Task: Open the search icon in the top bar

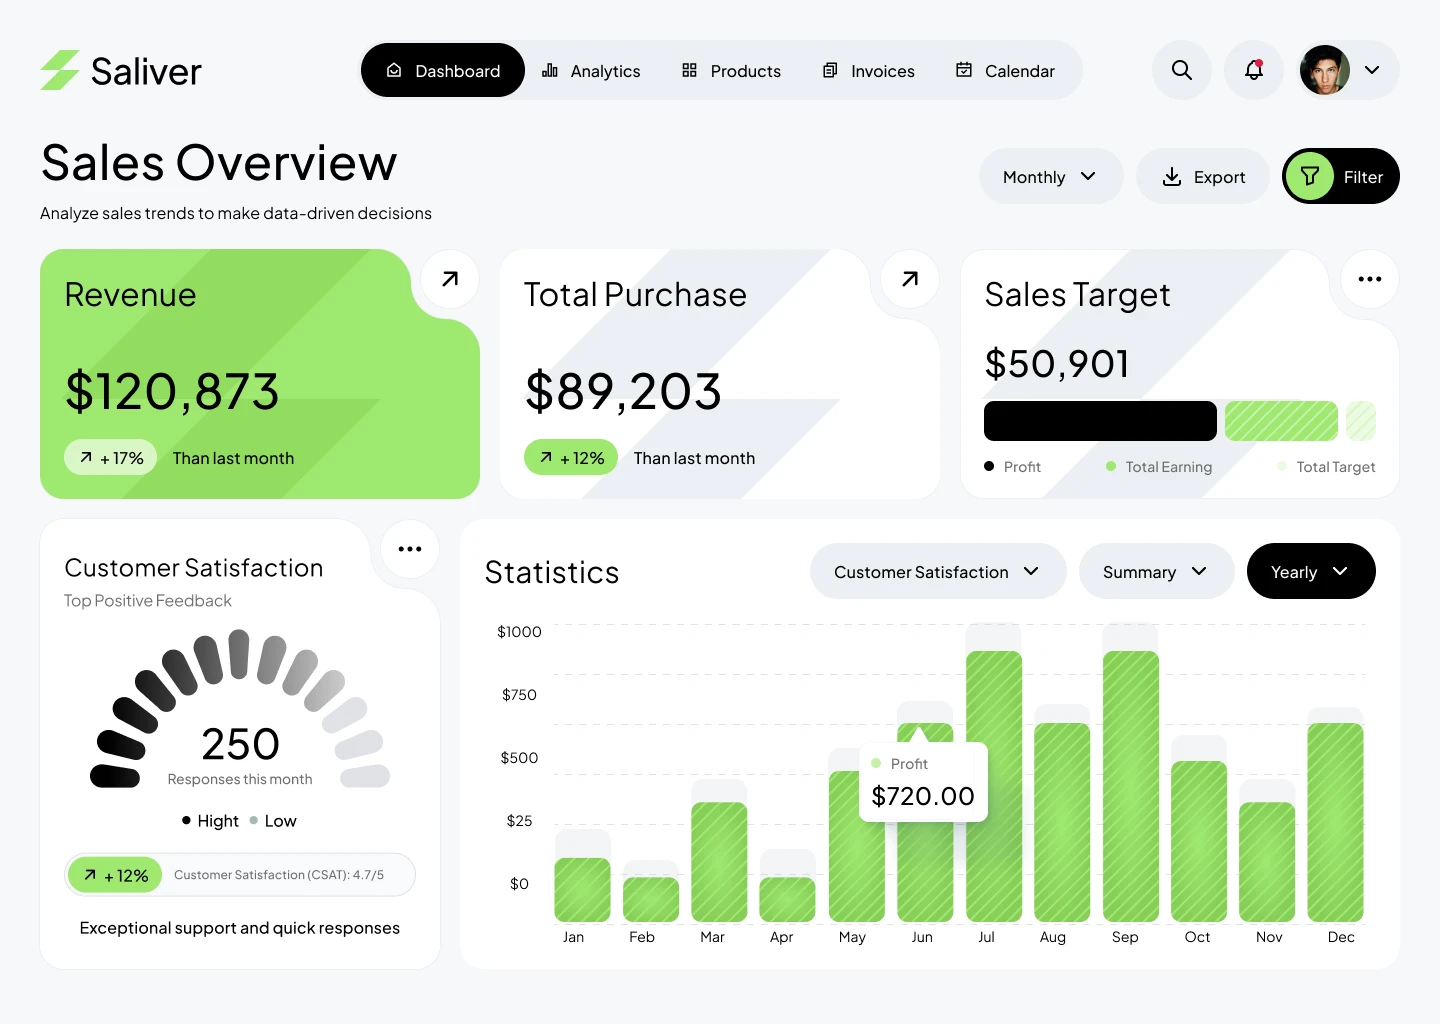Action: [x=1181, y=70]
